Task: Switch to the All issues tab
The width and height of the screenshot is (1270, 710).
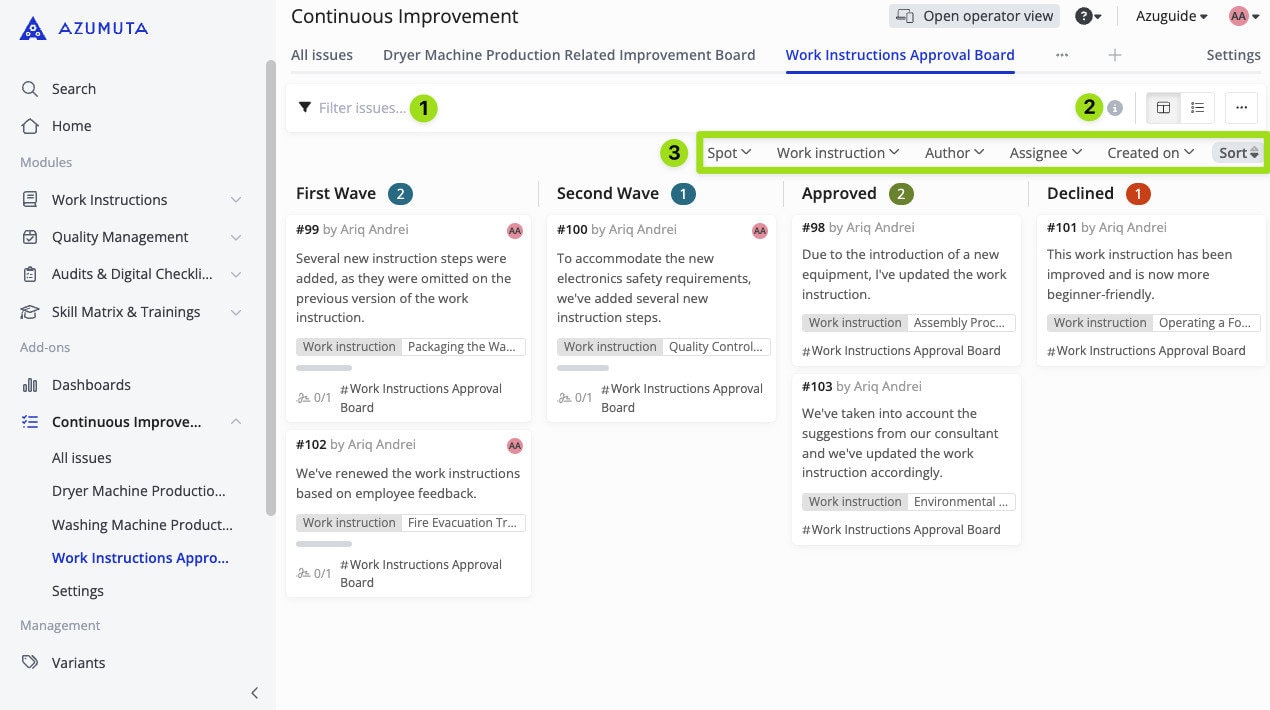Action: 321,55
